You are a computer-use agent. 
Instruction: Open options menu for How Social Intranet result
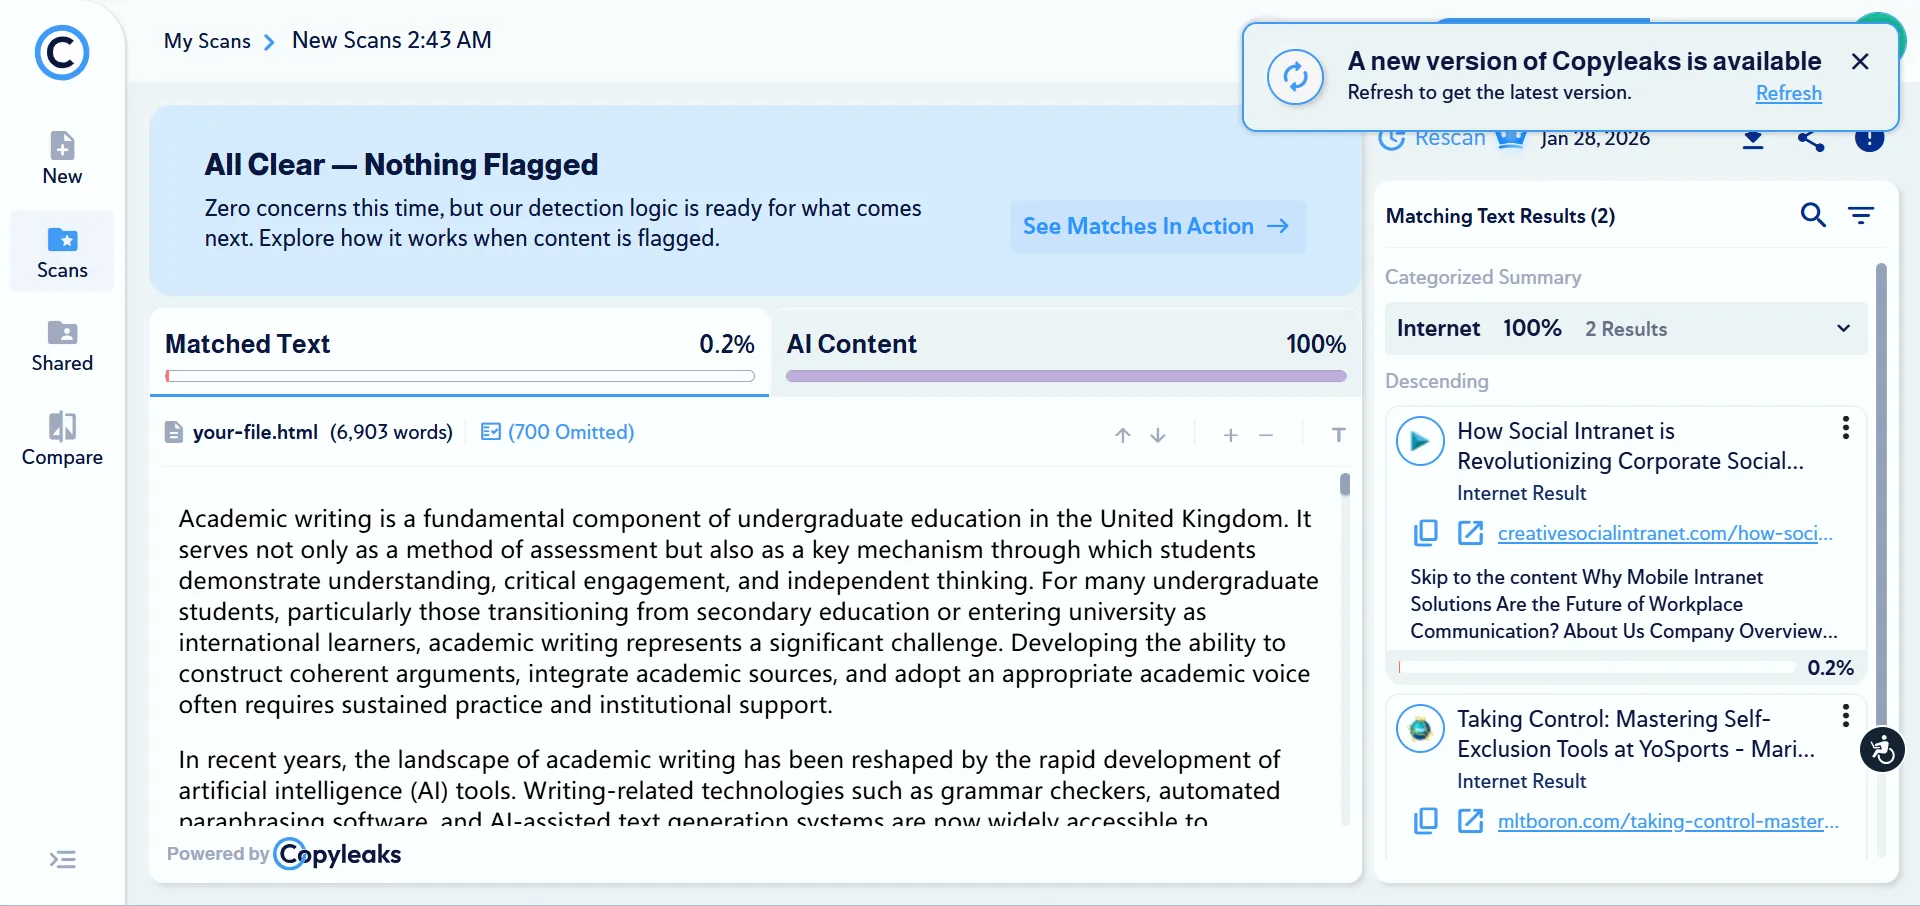[x=1845, y=429]
